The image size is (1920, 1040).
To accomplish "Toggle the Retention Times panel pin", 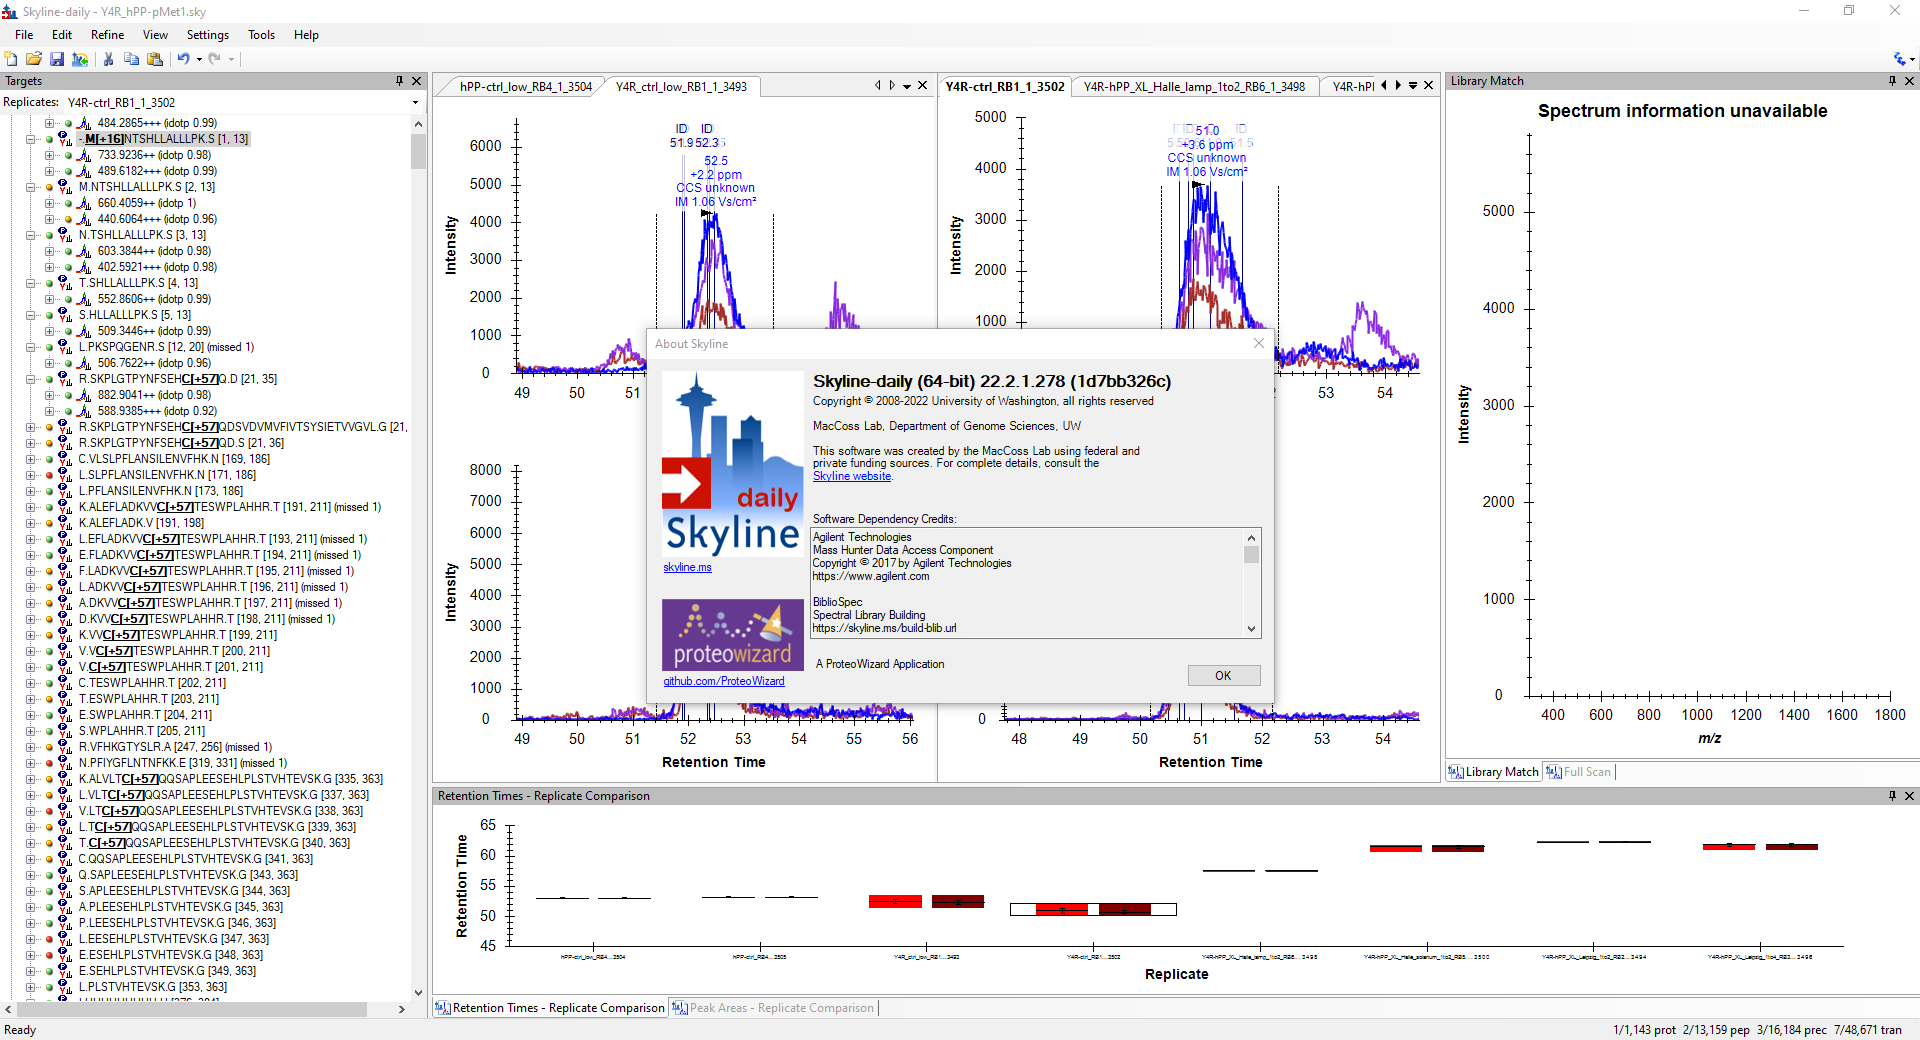I will point(1892,796).
